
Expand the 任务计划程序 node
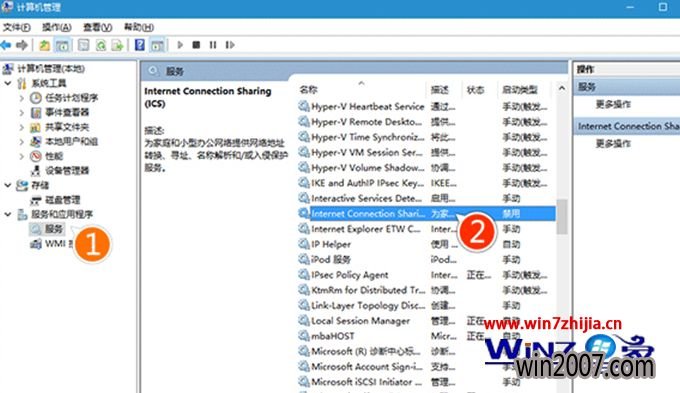(x=22, y=98)
